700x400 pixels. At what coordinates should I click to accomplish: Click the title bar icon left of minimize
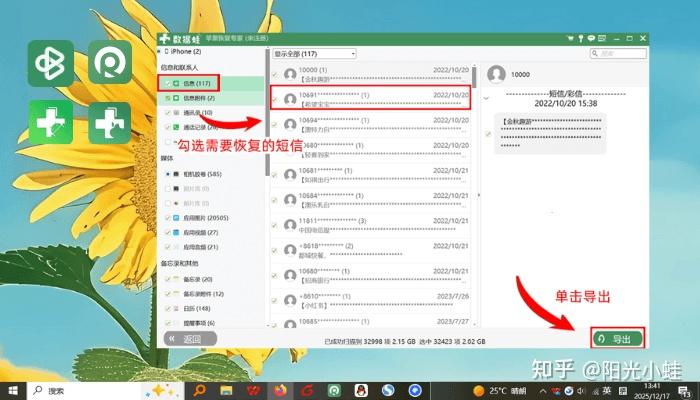602,38
